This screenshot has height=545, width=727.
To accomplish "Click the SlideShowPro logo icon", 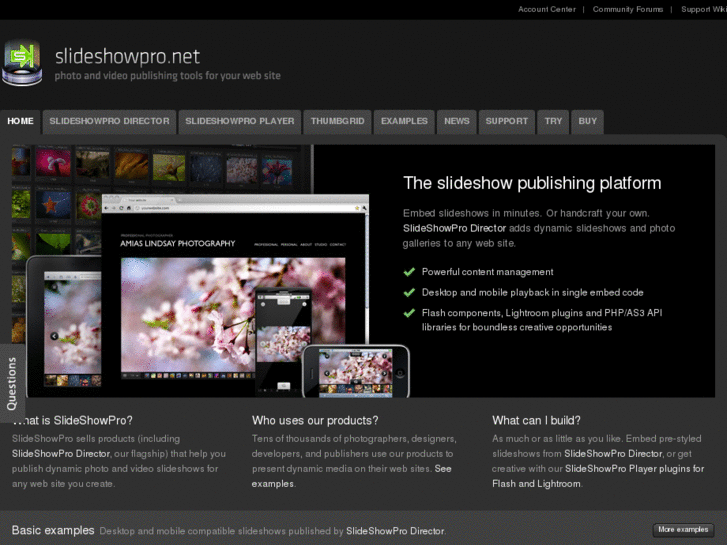I will 22,63.
